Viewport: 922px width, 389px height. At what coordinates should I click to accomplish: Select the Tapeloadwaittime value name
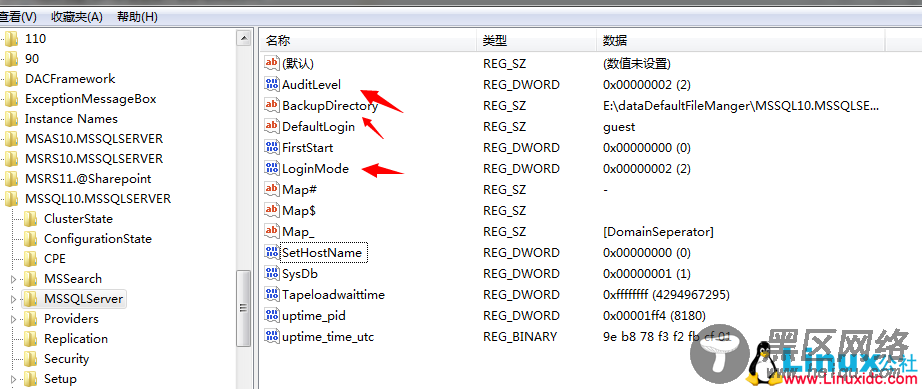pos(333,294)
